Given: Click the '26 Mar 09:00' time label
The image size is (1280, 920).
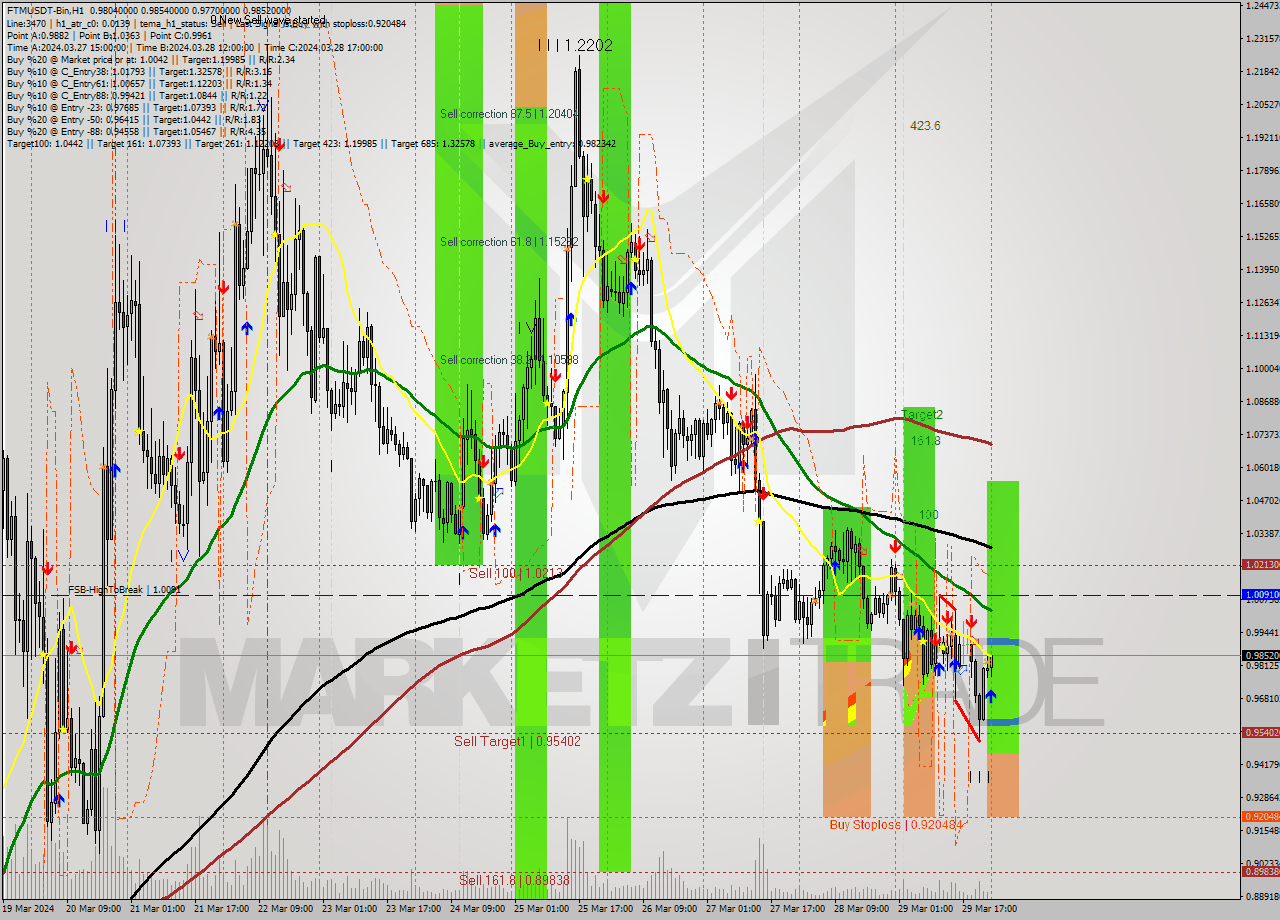Looking at the screenshot, I should 671,909.
